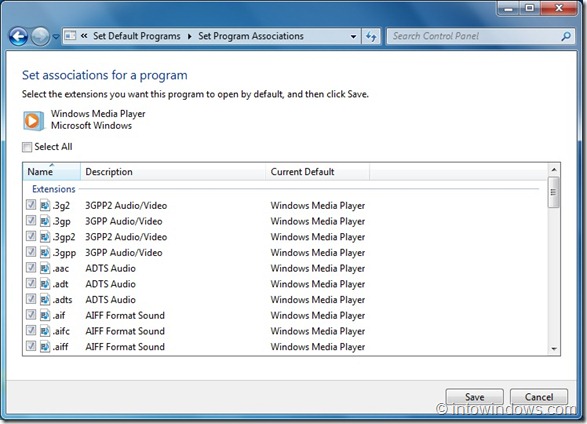This screenshot has width=587, height=424.
Task: Click the extensions list scrollbar thumb
Action: coord(554,192)
